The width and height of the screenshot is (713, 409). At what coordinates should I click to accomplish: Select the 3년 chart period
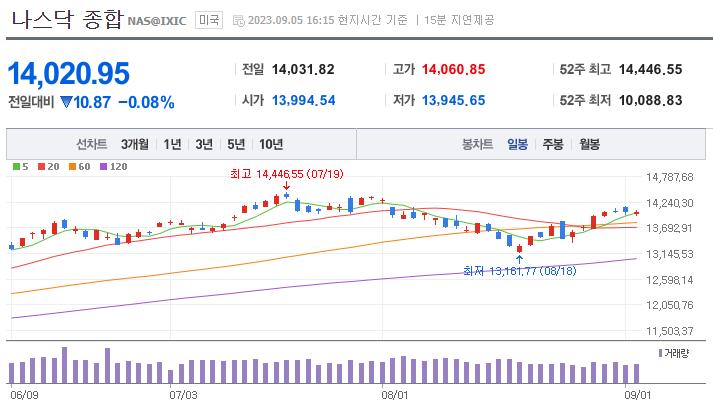coord(204,145)
